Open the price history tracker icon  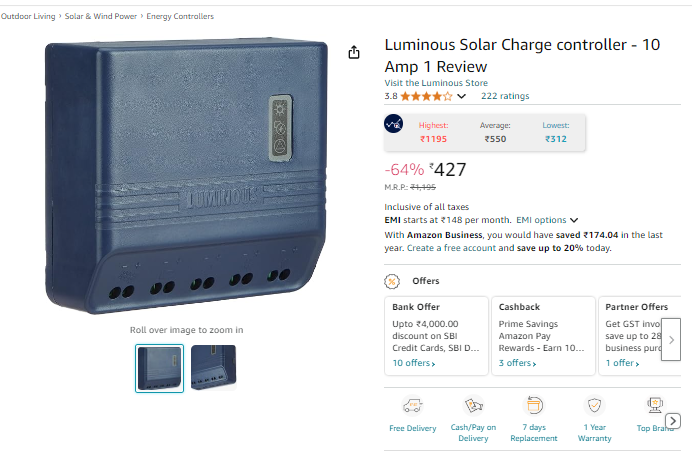393,124
